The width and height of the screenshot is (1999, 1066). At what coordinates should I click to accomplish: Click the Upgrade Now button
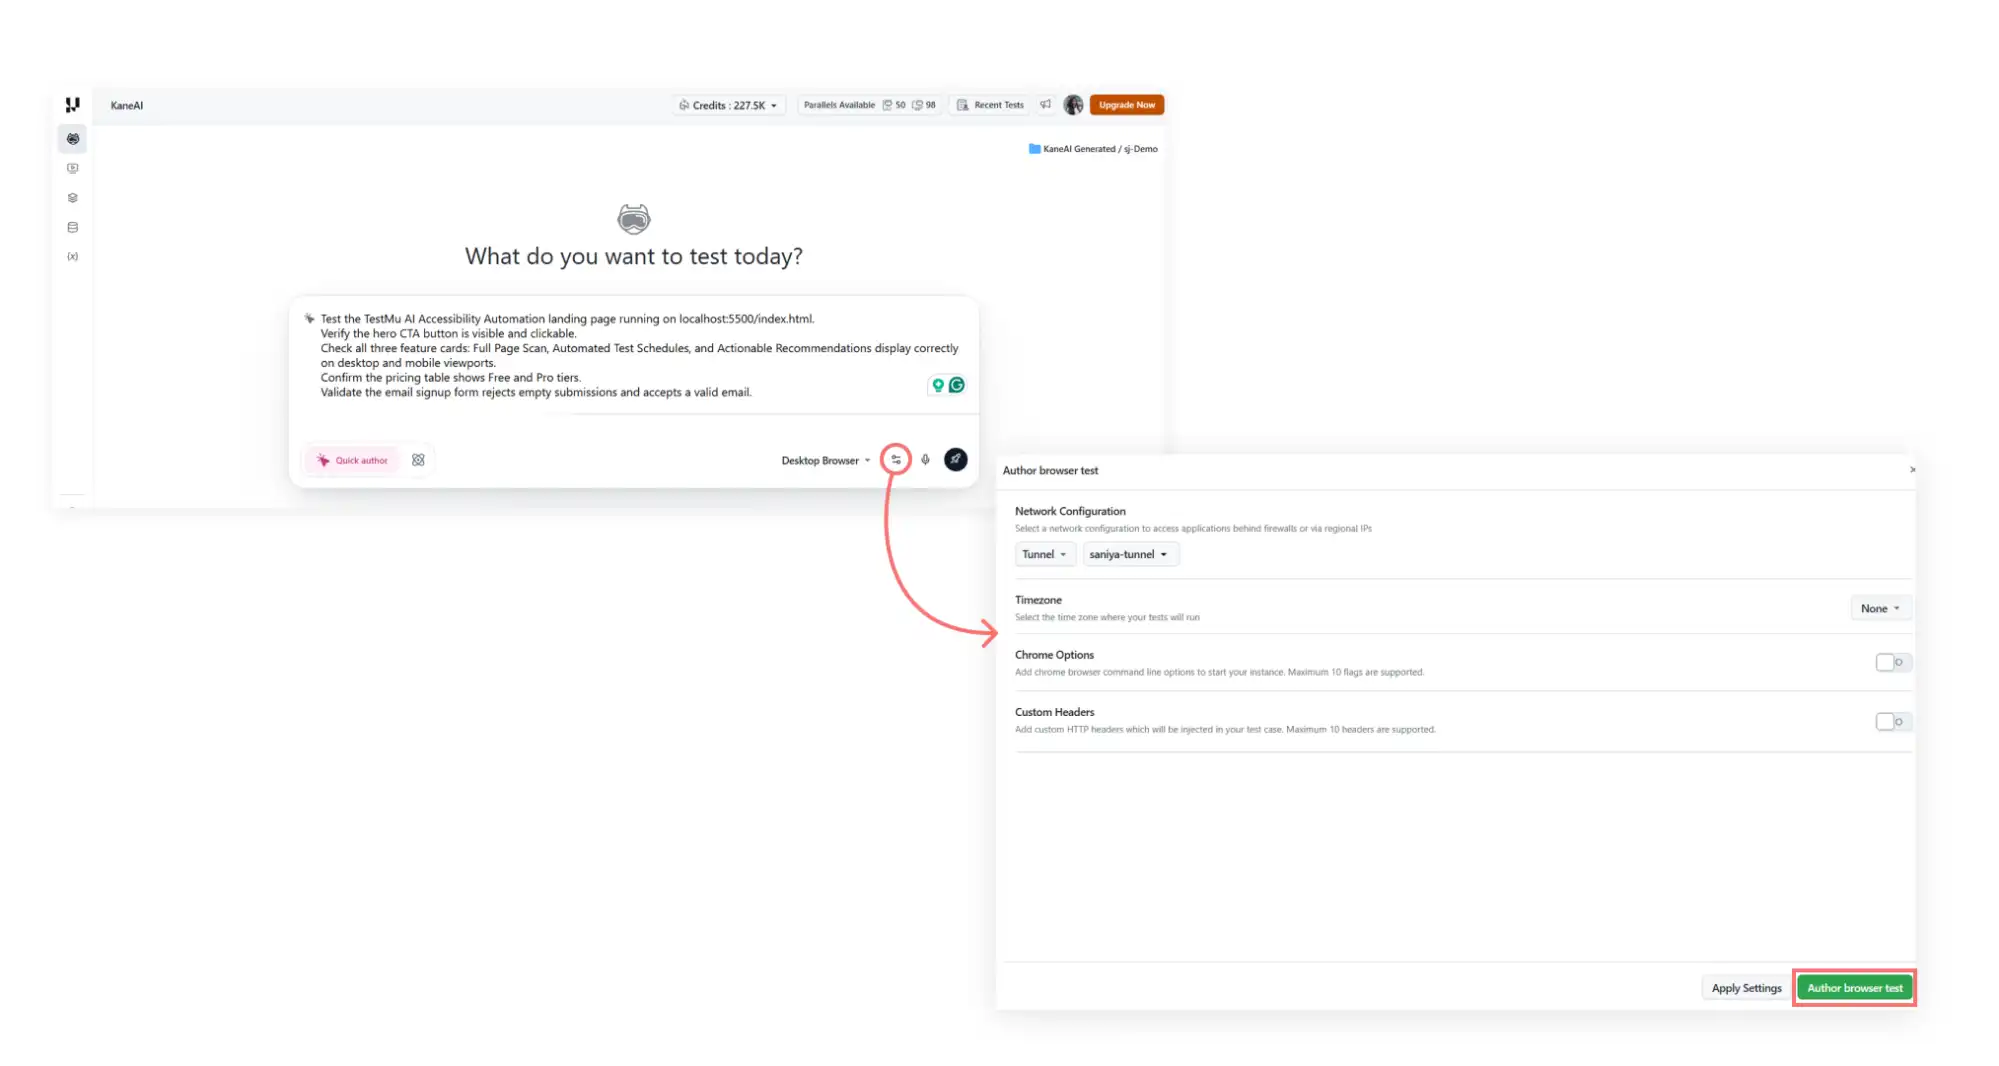click(x=1127, y=105)
